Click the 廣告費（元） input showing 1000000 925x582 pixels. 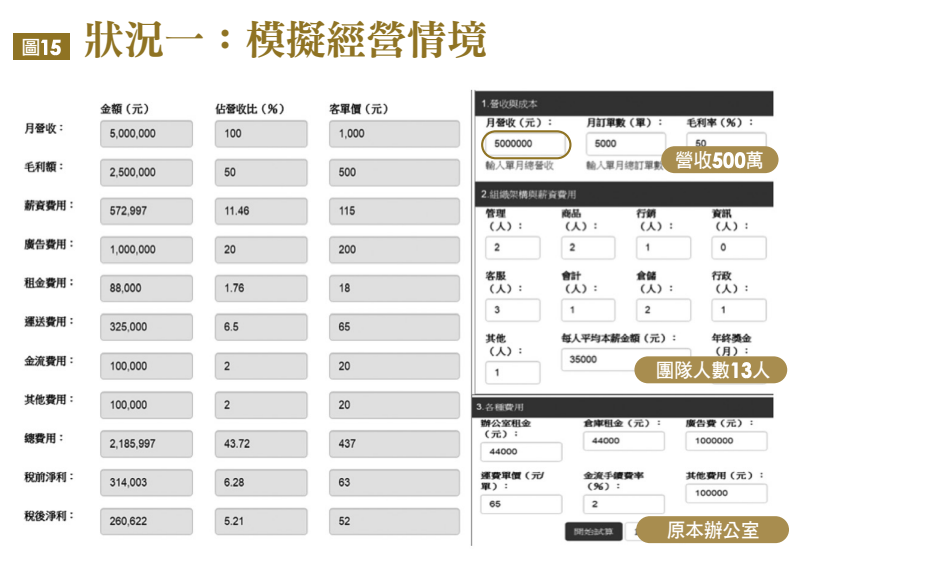[726, 441]
